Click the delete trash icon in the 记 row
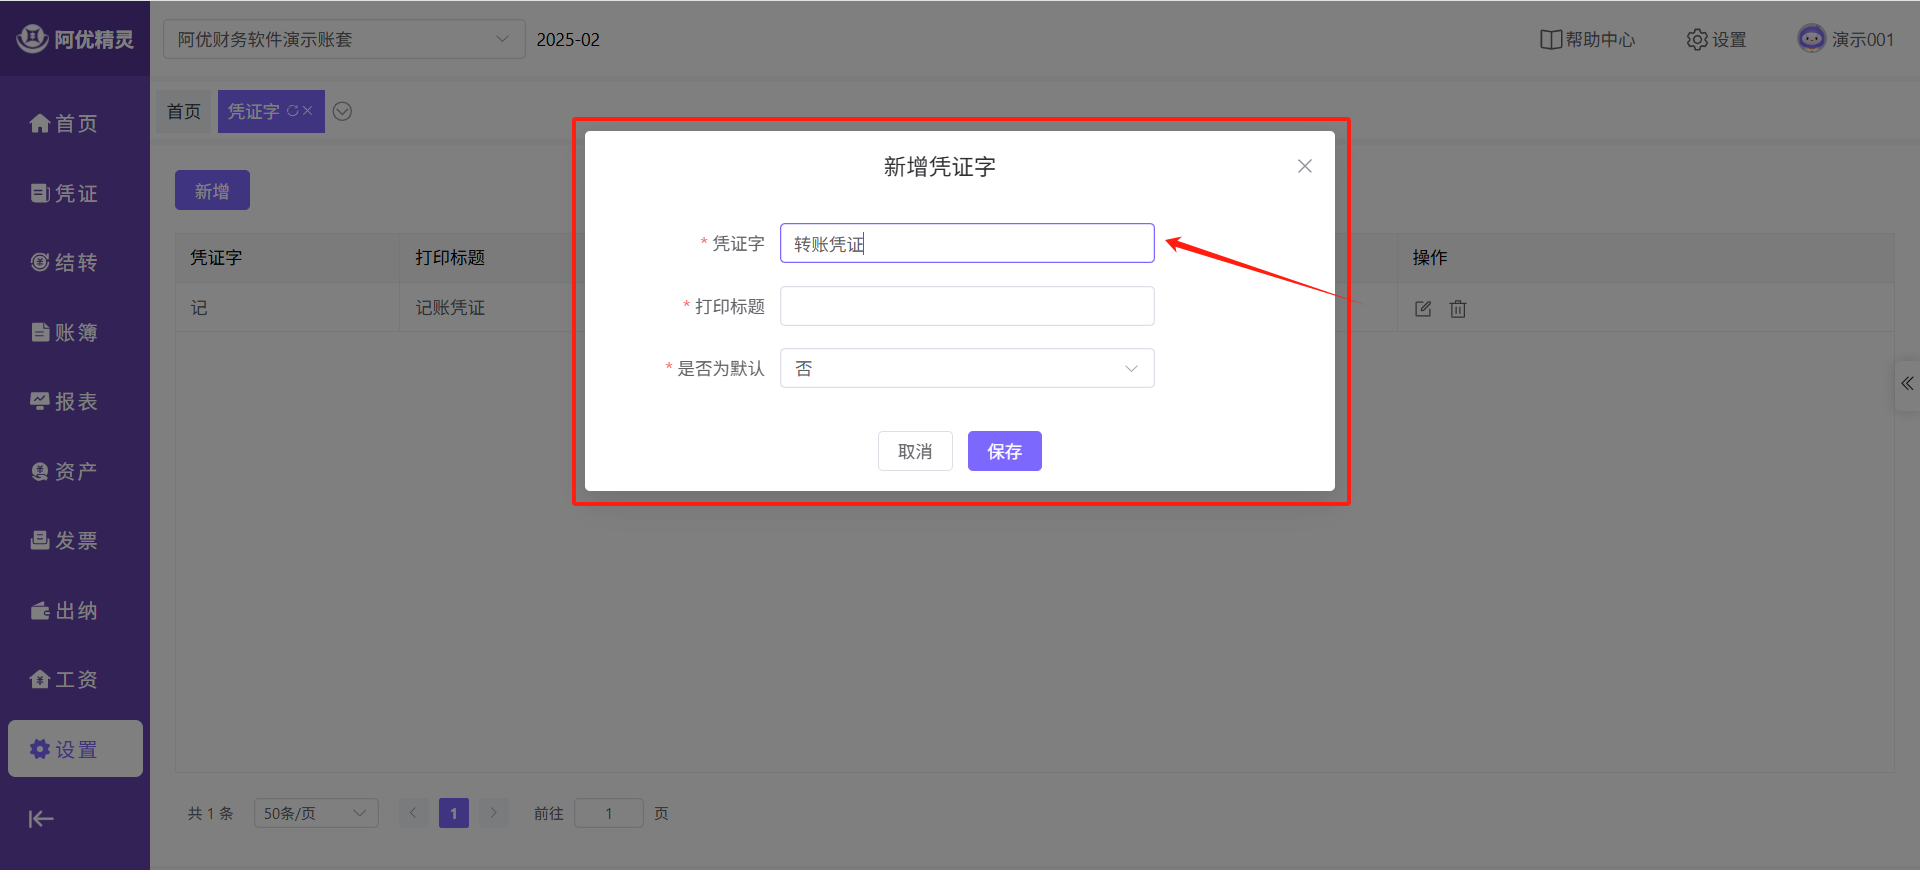 coord(1458,309)
